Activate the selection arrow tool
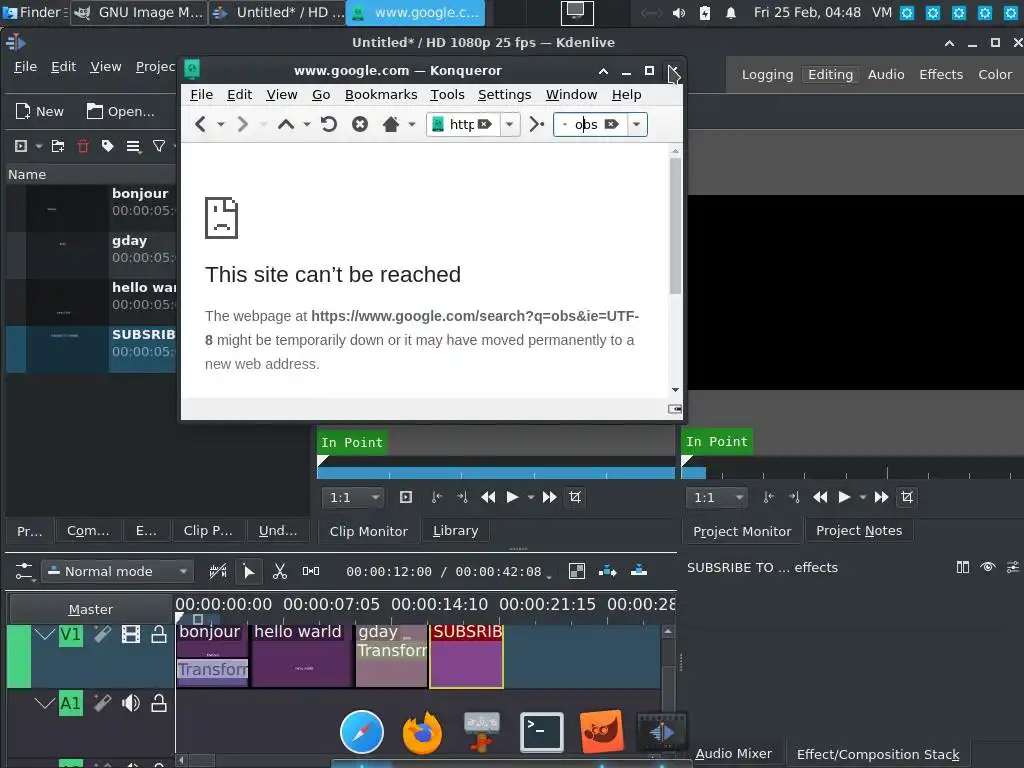The height and width of the screenshot is (768, 1024). click(248, 571)
